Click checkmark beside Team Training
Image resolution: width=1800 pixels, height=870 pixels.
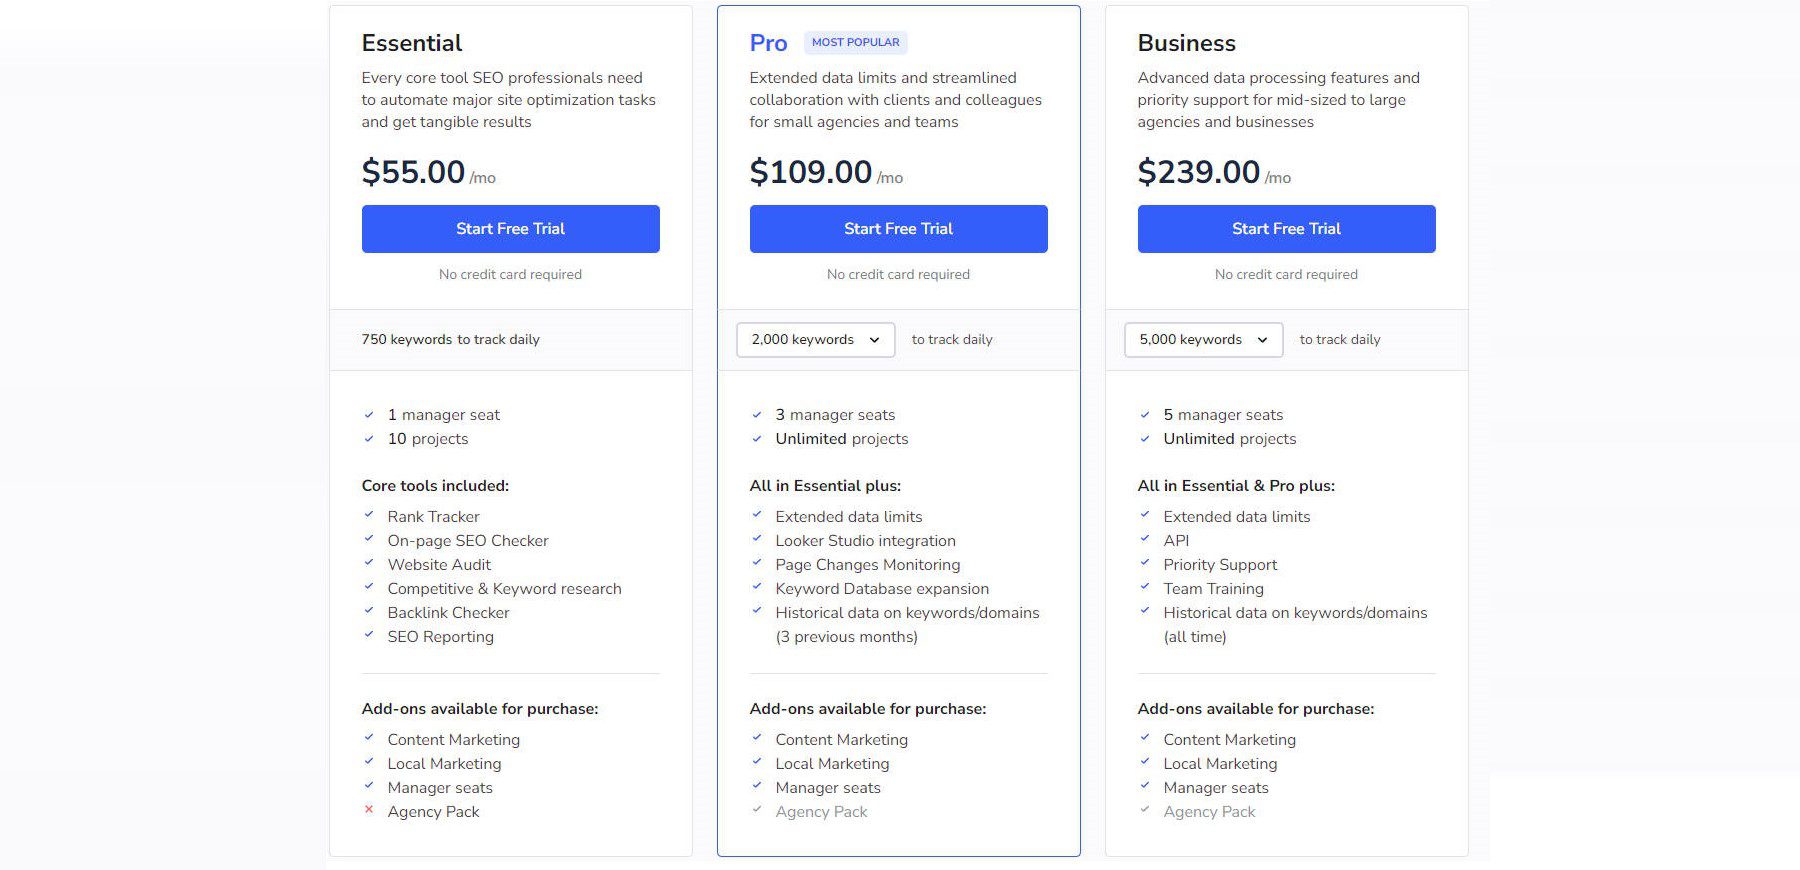[1144, 588]
